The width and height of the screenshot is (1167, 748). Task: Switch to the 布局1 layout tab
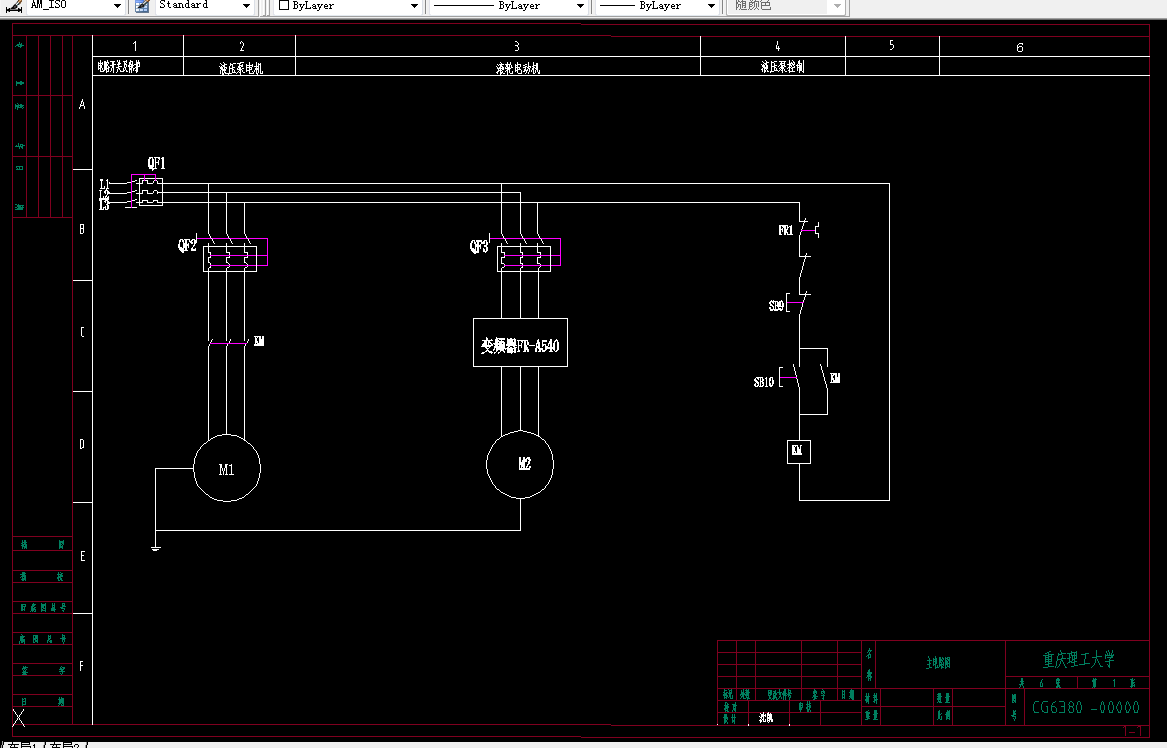tap(22, 744)
